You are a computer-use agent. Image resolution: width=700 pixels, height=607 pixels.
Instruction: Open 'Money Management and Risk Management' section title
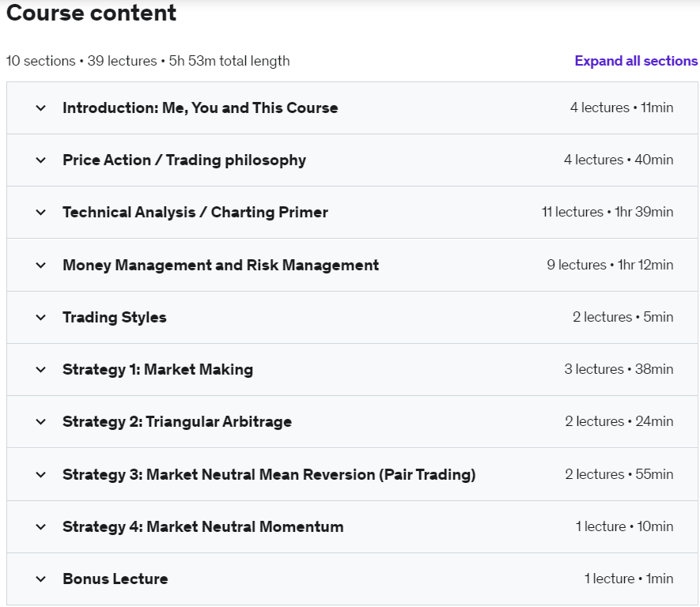pos(220,265)
